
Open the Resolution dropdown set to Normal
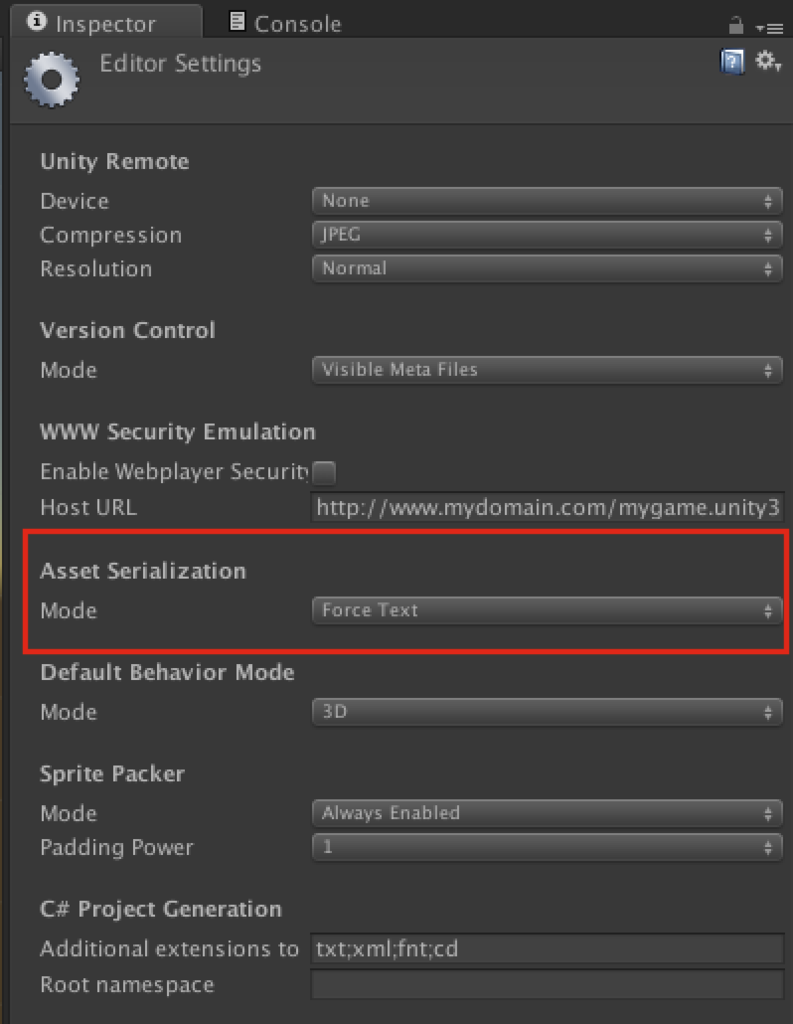click(547, 268)
